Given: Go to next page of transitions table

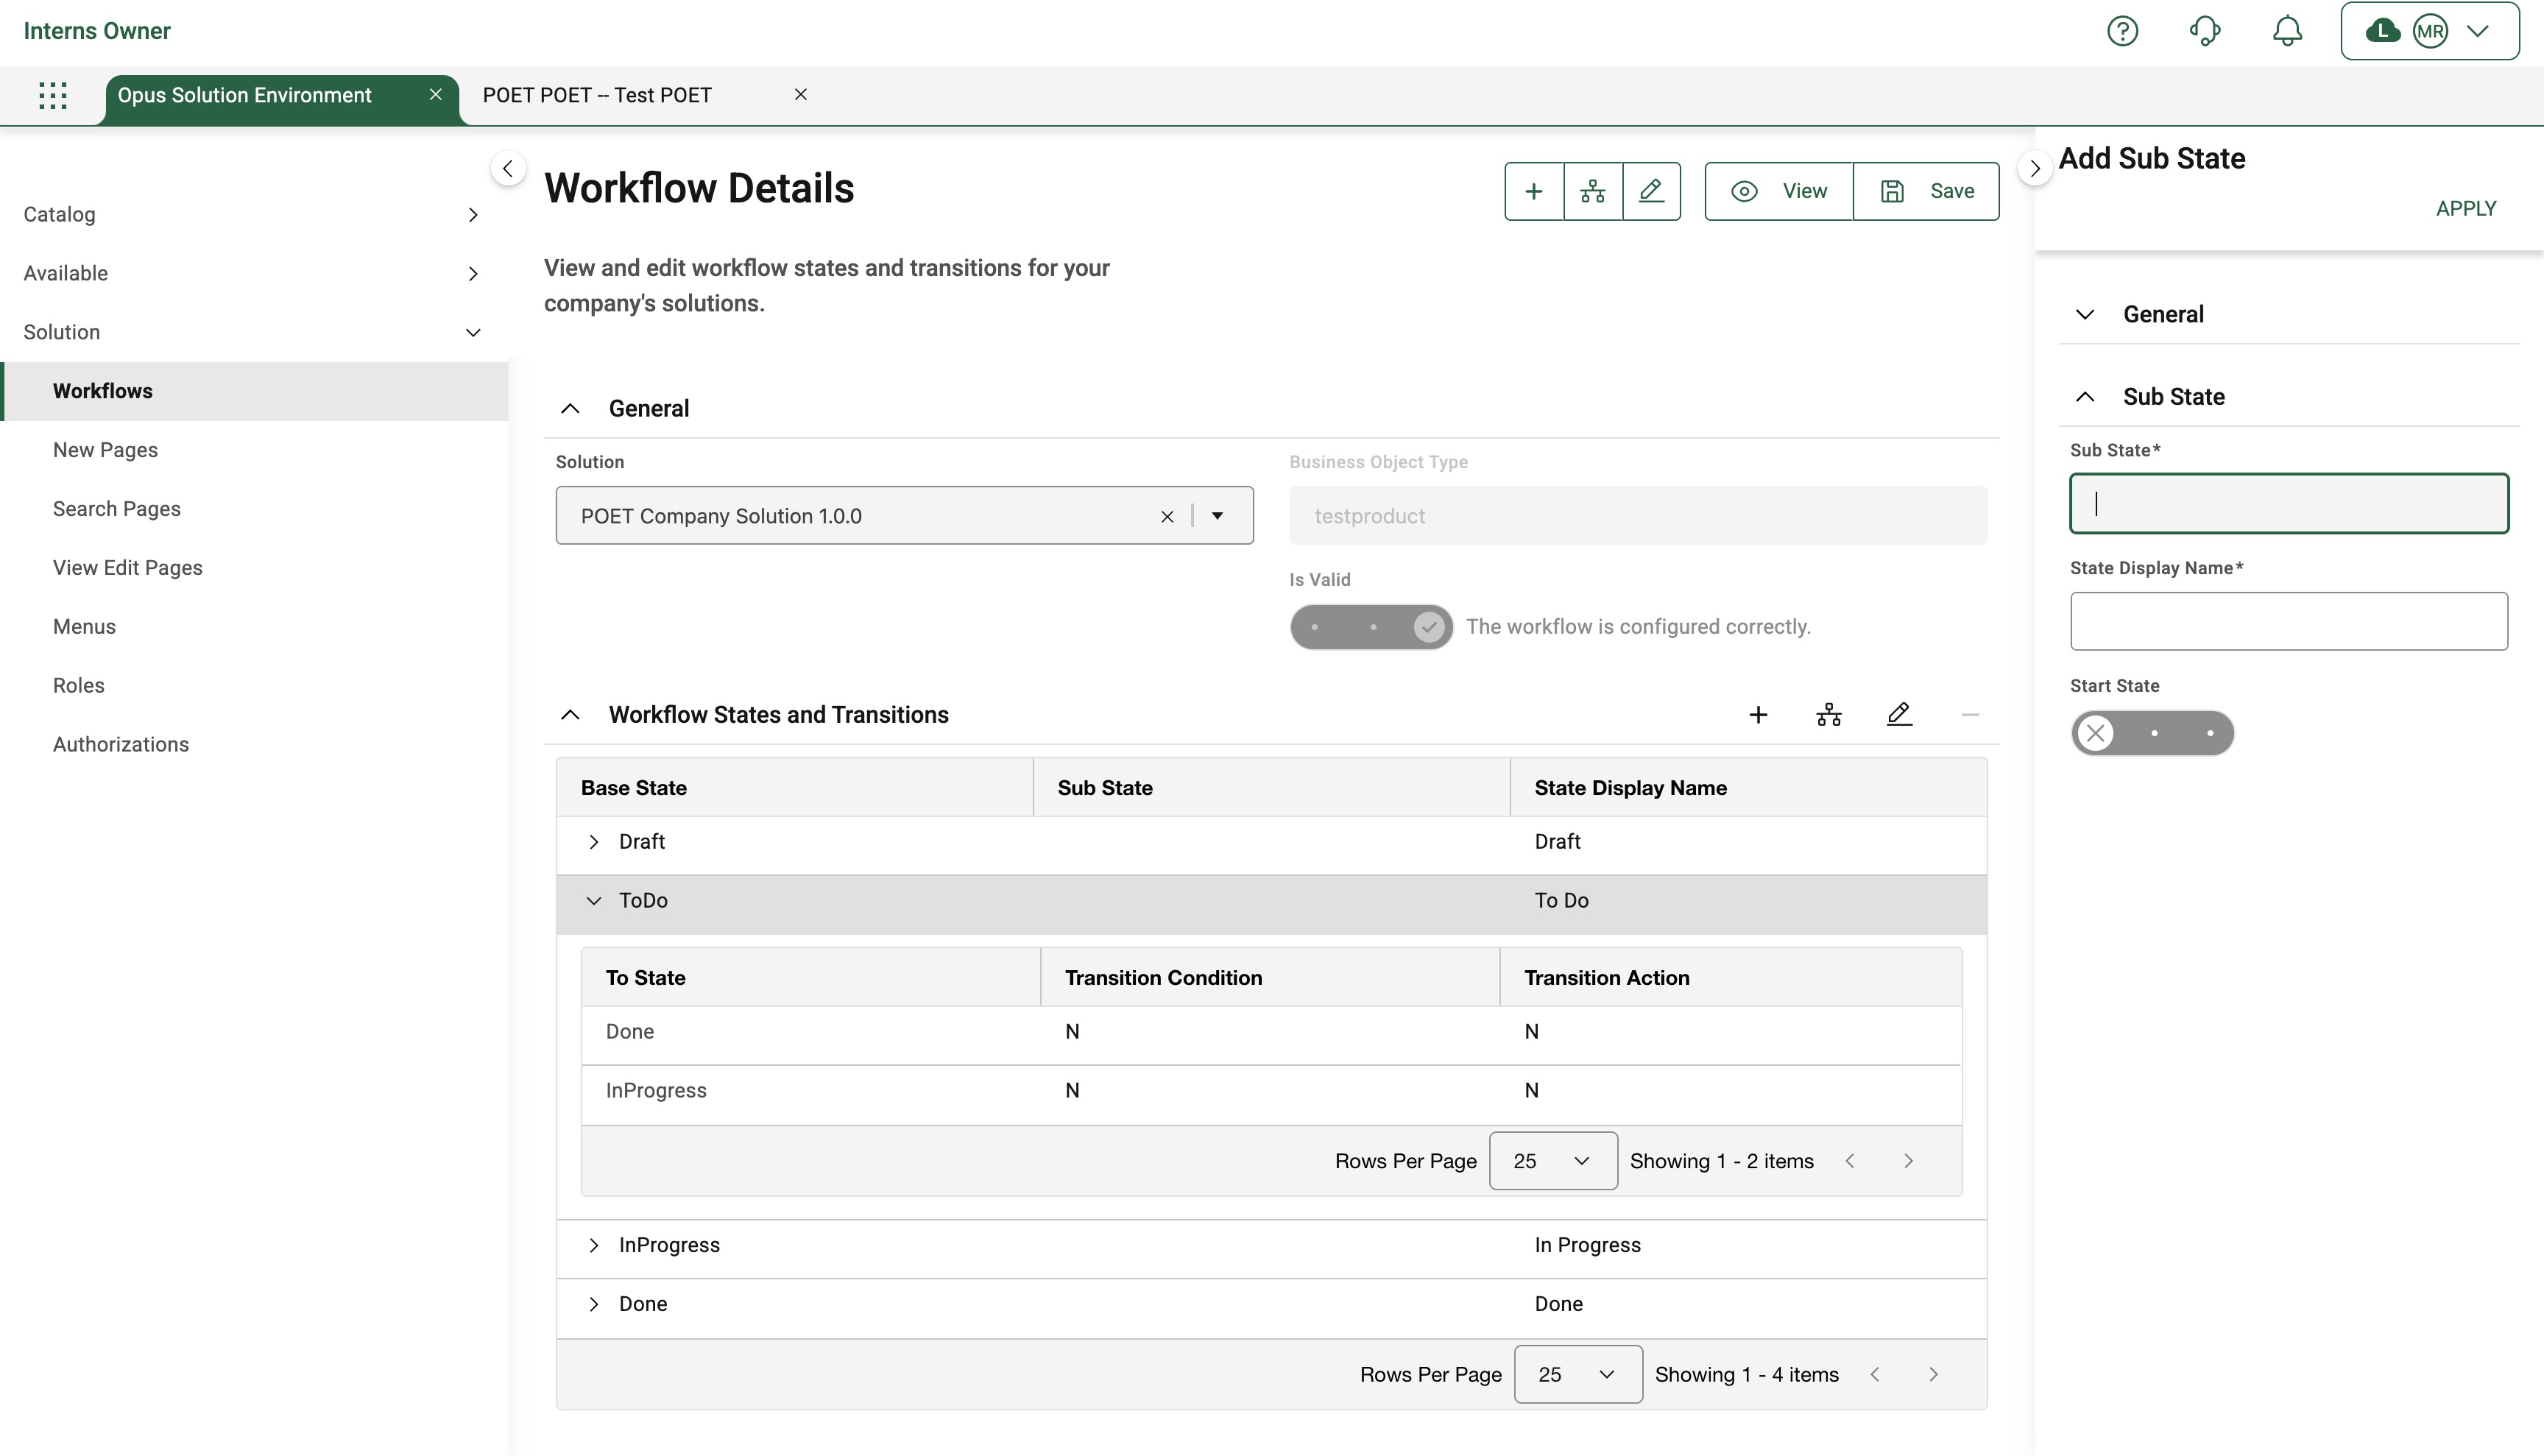Looking at the screenshot, I should [1908, 1161].
